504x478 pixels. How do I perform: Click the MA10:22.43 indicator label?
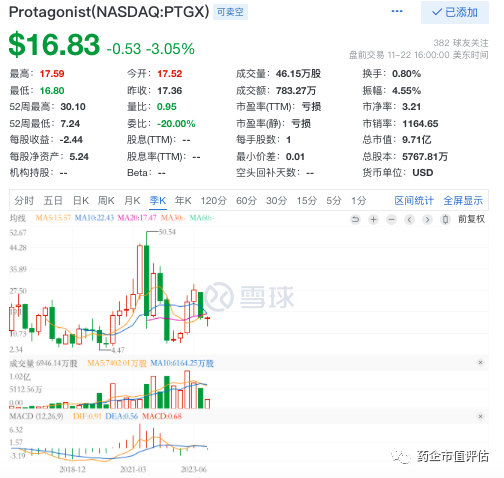point(94,218)
